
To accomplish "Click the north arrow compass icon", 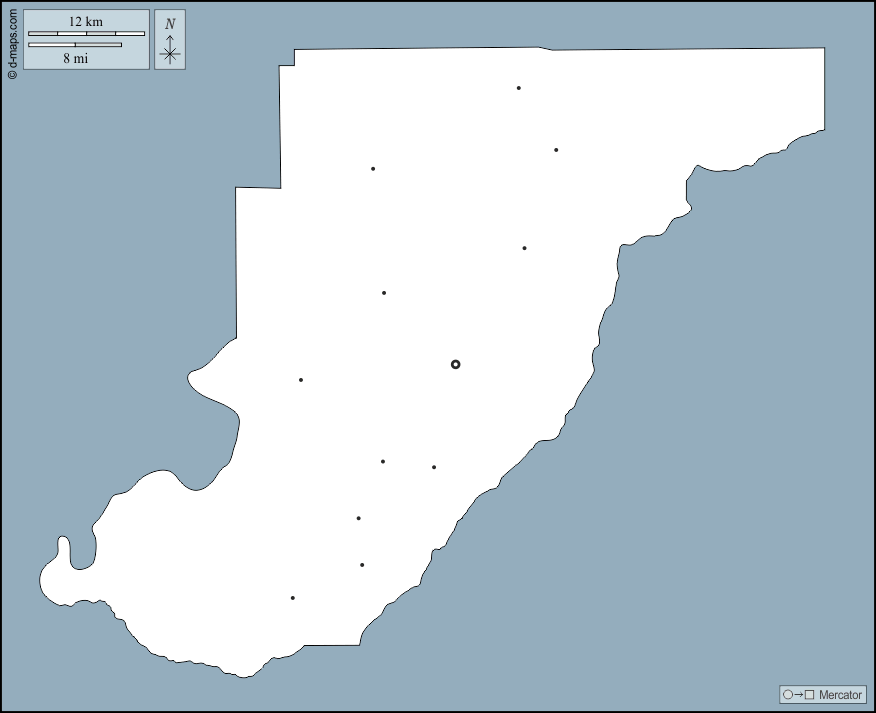I will [x=170, y=52].
